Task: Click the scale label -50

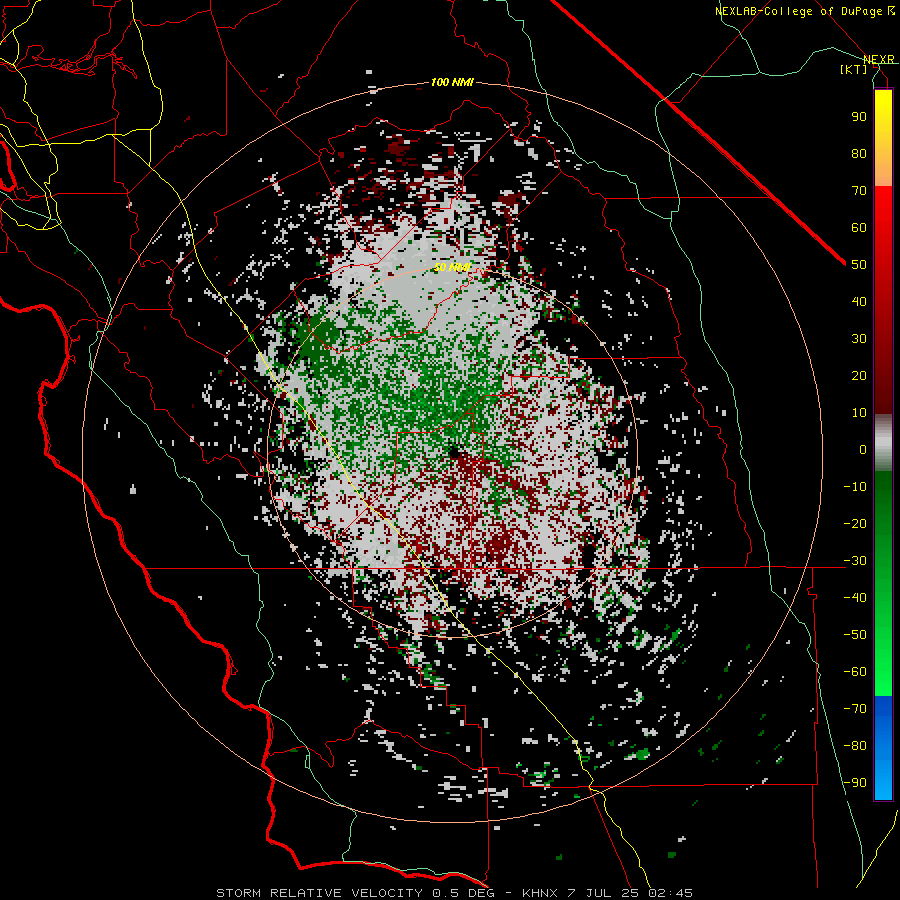Action: click(855, 635)
